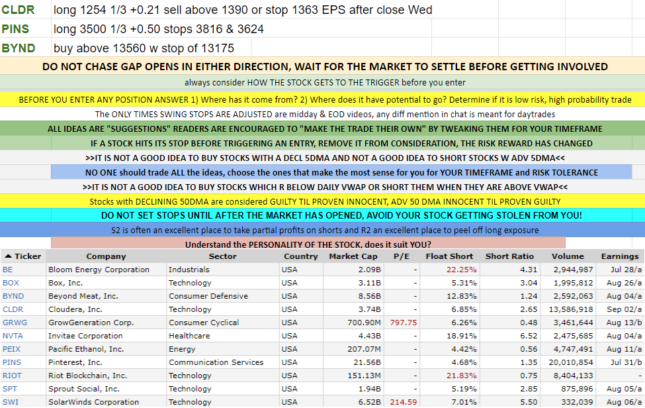The height and width of the screenshot is (408, 645).
Task: Click Bloom Energy Corporation company name
Action: pyautogui.click(x=99, y=270)
